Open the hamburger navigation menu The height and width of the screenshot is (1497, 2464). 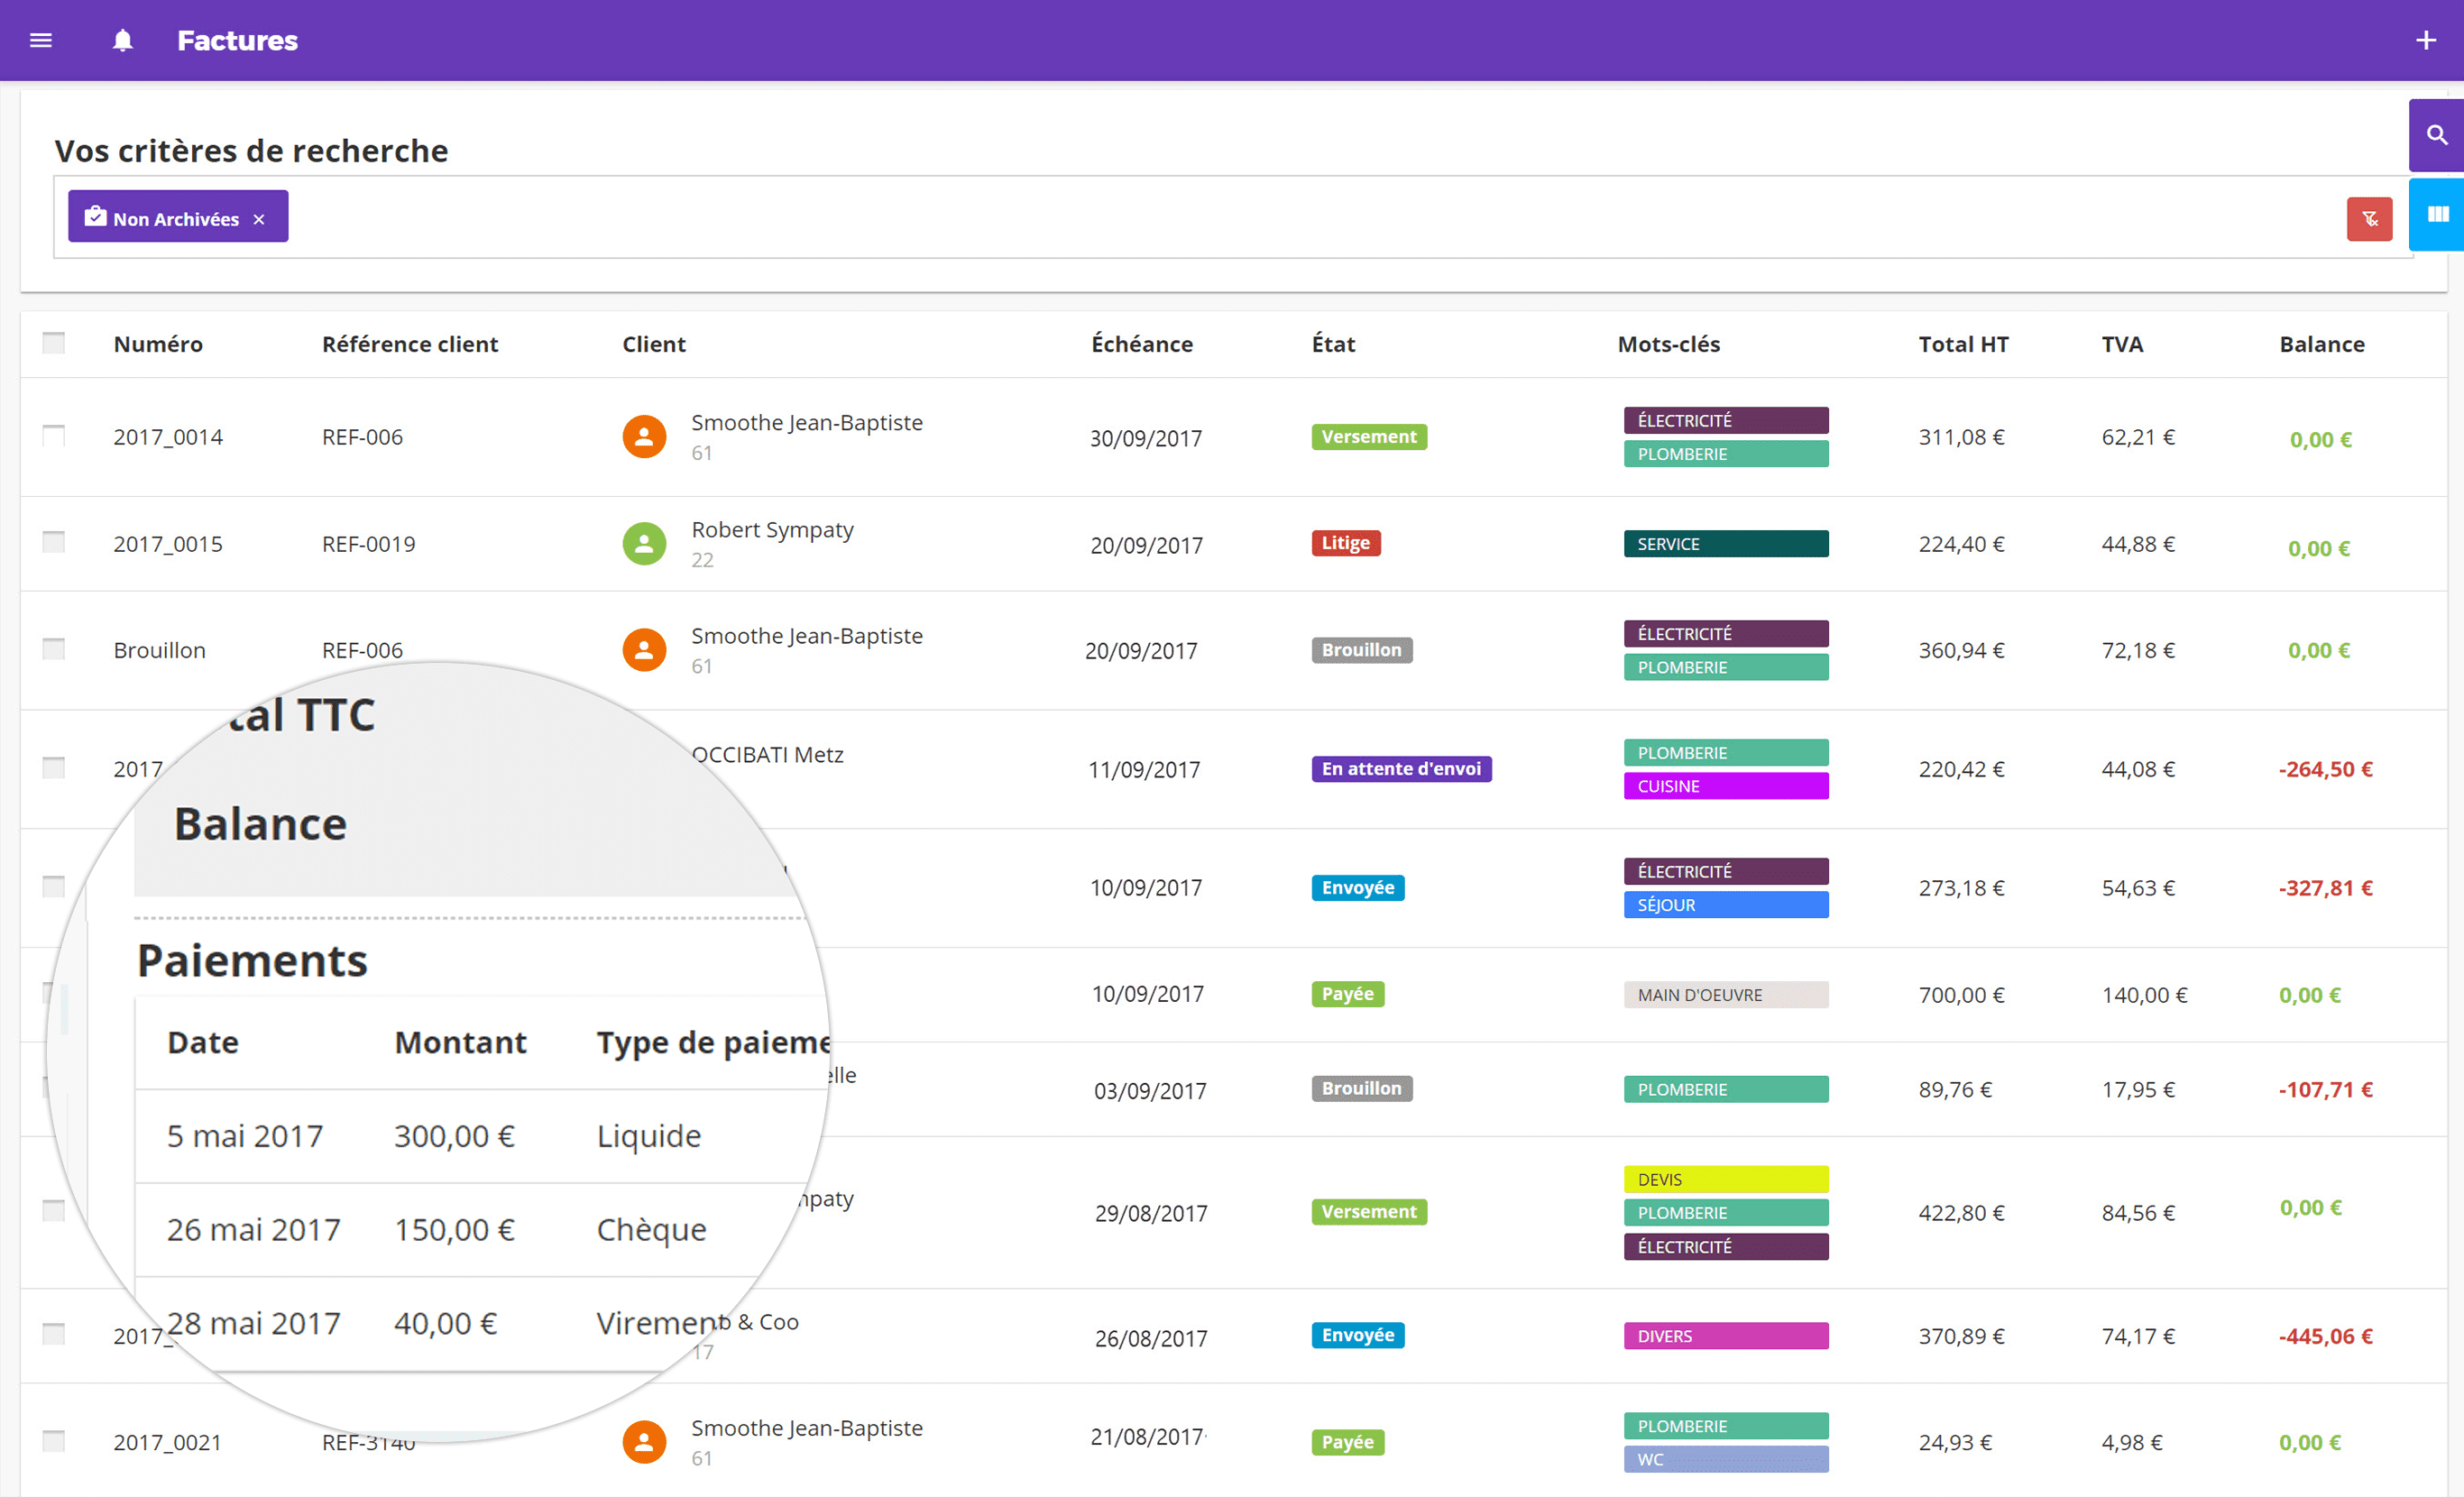[41, 40]
